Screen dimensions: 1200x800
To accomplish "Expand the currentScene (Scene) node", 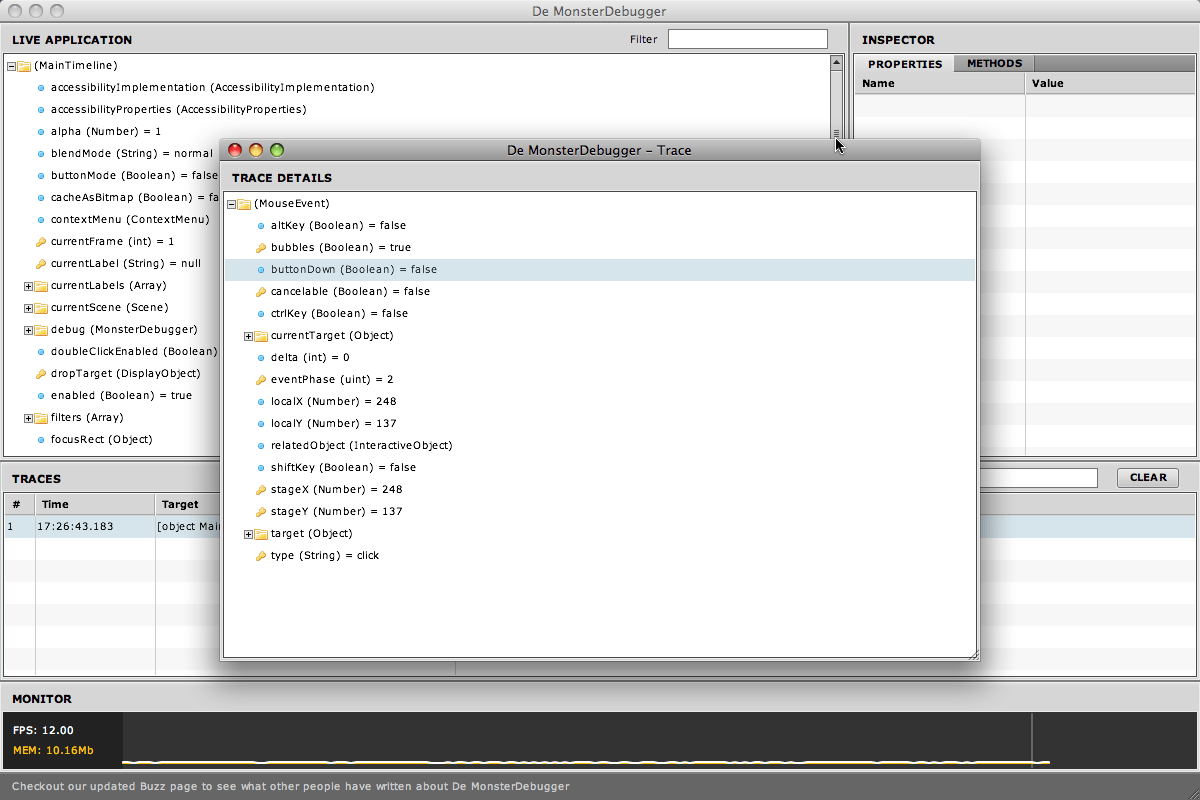I will 29,308.
